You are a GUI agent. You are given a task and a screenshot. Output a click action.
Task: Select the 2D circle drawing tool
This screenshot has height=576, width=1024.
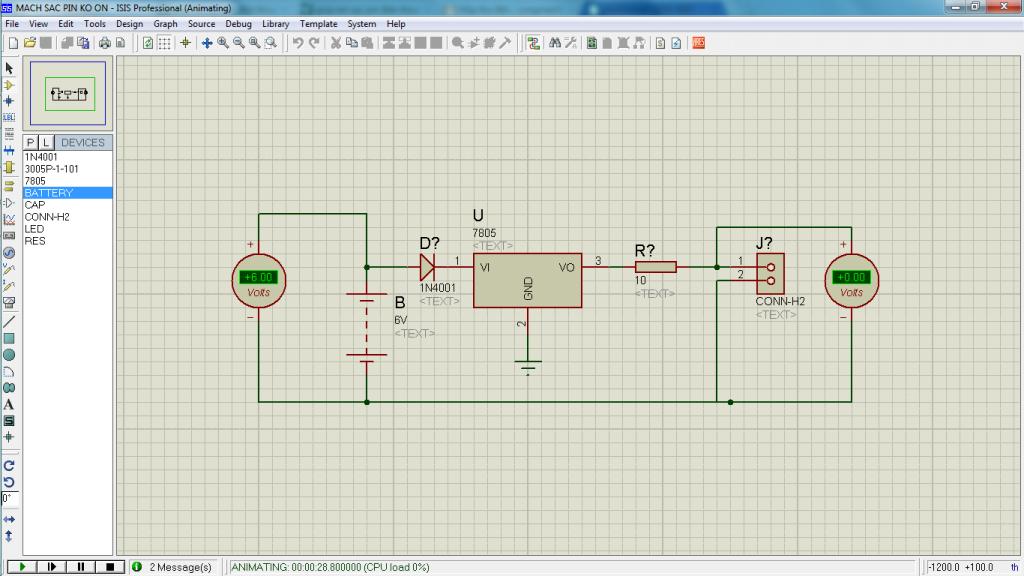click(9, 354)
